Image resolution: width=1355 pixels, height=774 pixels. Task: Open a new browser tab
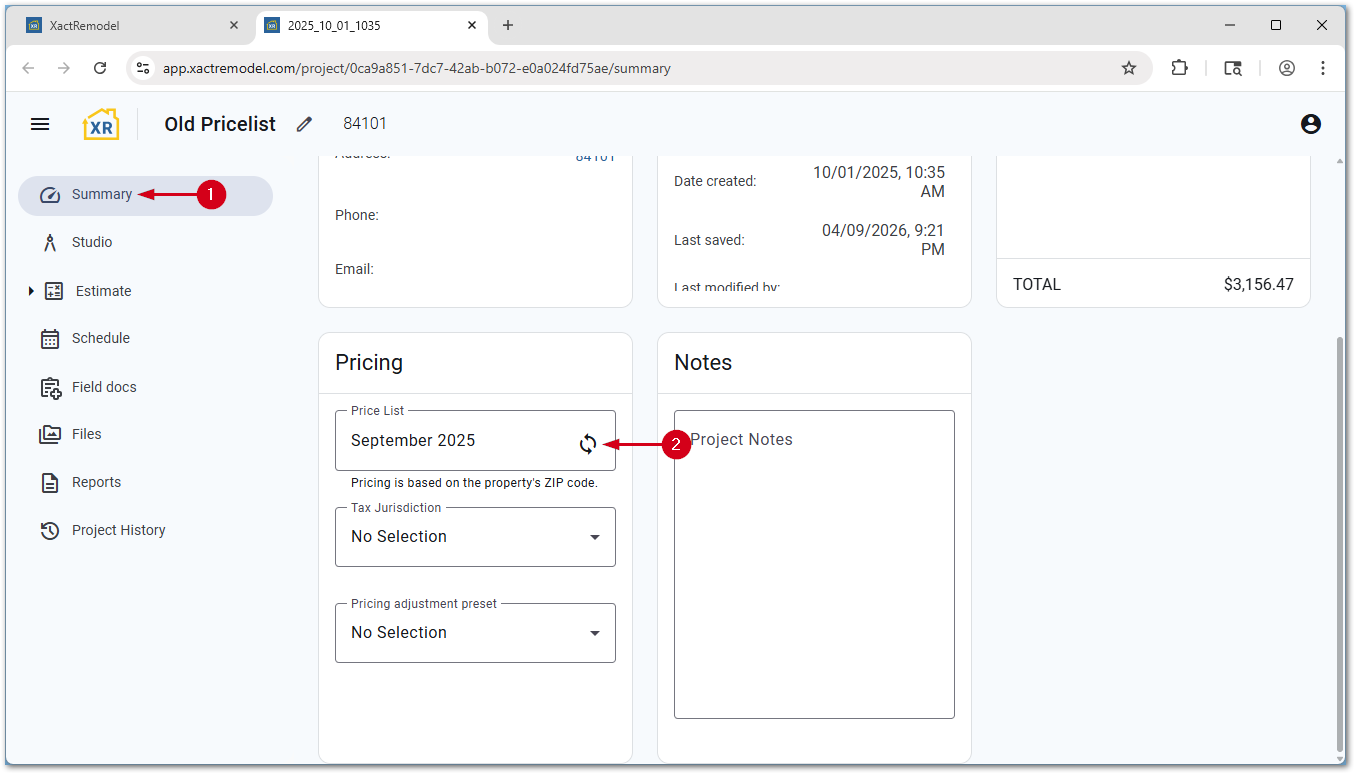click(x=508, y=25)
